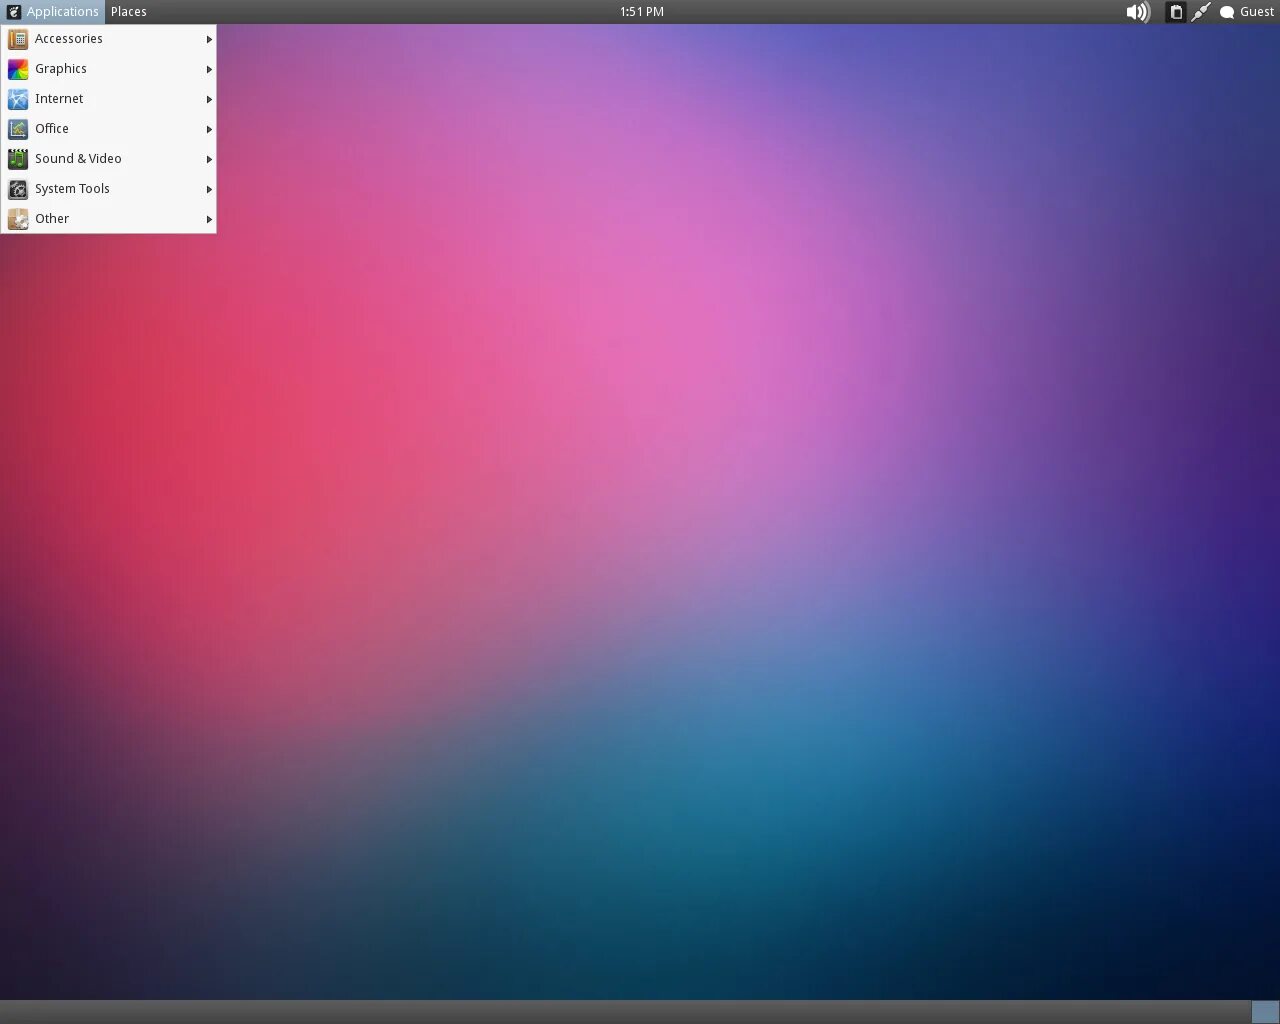Viewport: 1280px width, 1024px height.
Task: Click the Sound & Video clapperboard icon
Action: tap(18, 159)
